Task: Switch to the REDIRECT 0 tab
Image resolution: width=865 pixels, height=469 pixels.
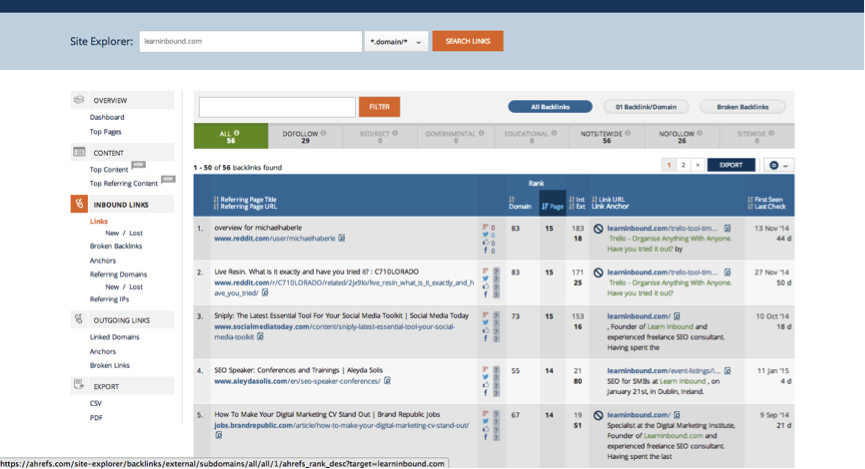Action: [x=380, y=136]
